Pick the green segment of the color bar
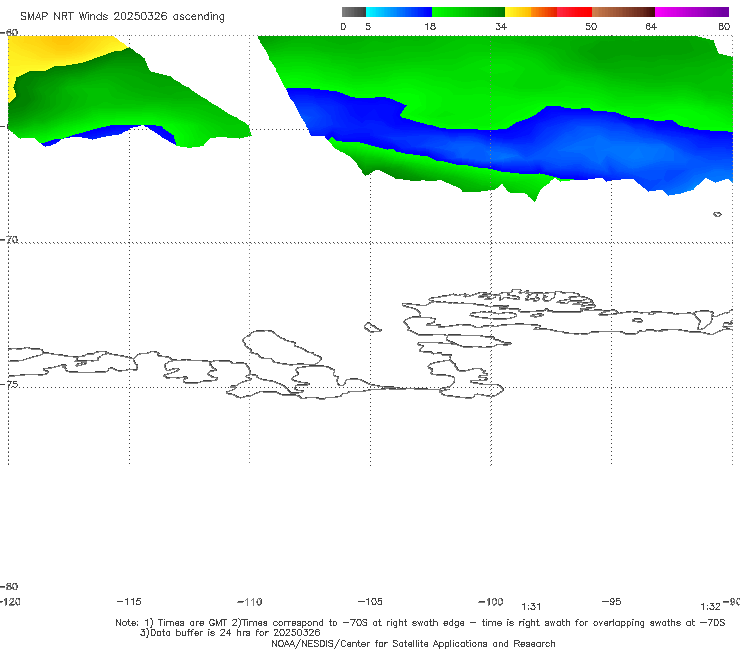The image size is (740, 650). [468, 12]
